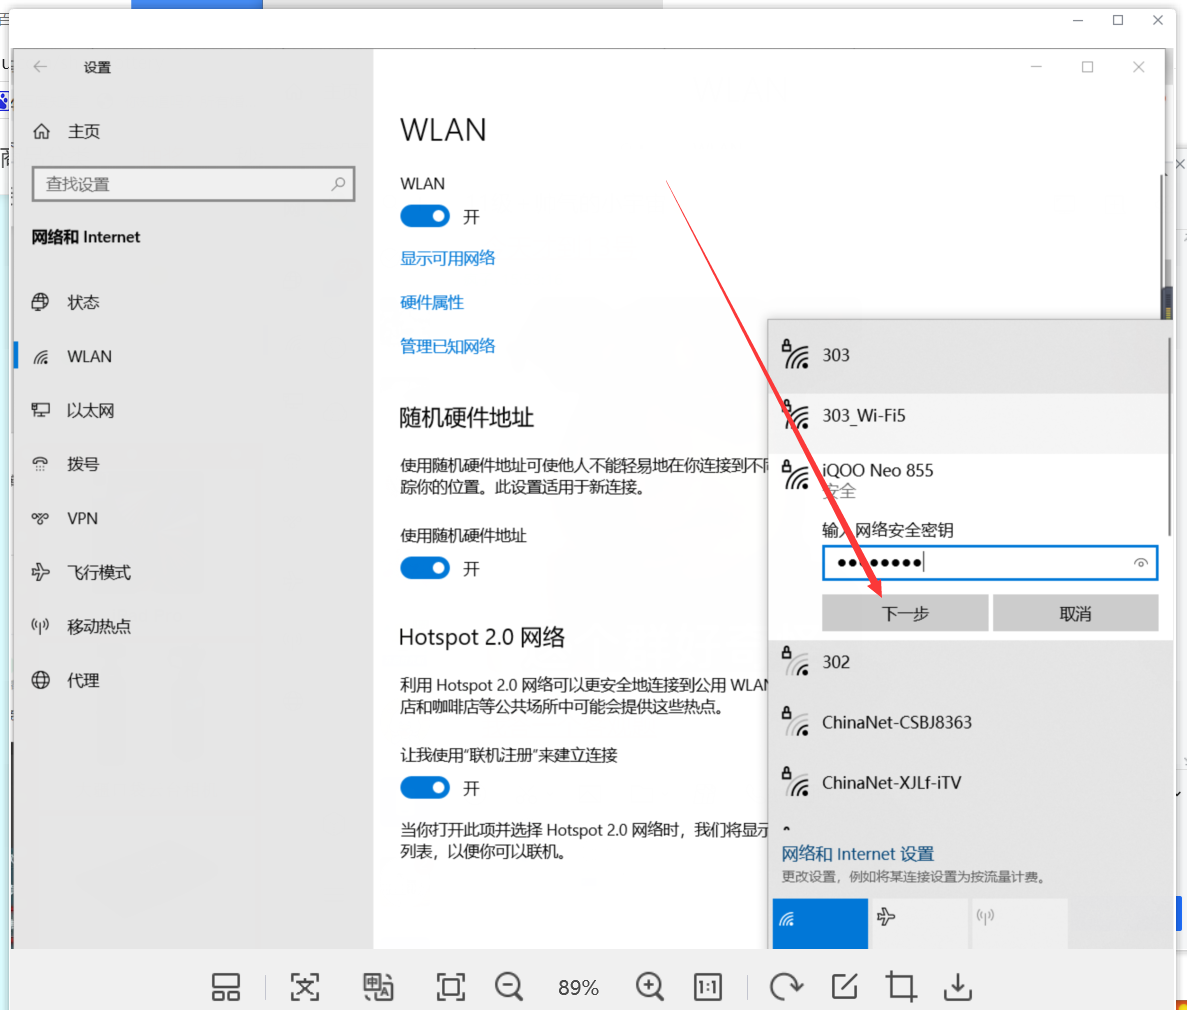Zoom in using the plus magnifier

(650, 987)
